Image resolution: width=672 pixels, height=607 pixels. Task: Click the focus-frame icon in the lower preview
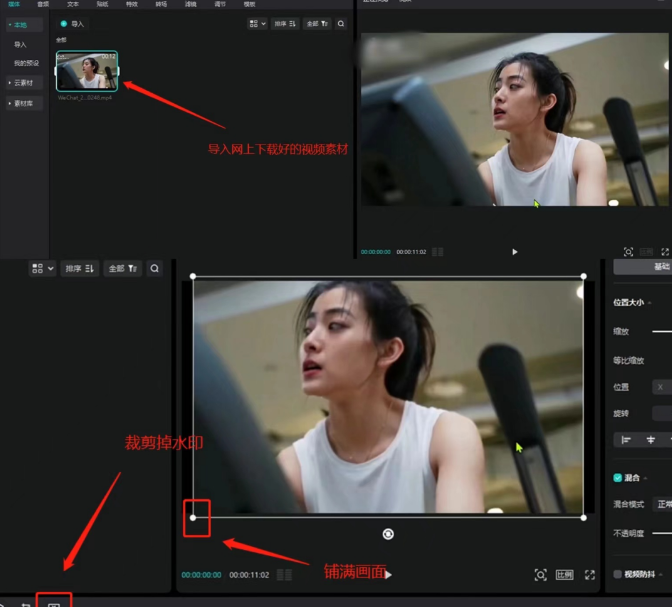click(540, 575)
